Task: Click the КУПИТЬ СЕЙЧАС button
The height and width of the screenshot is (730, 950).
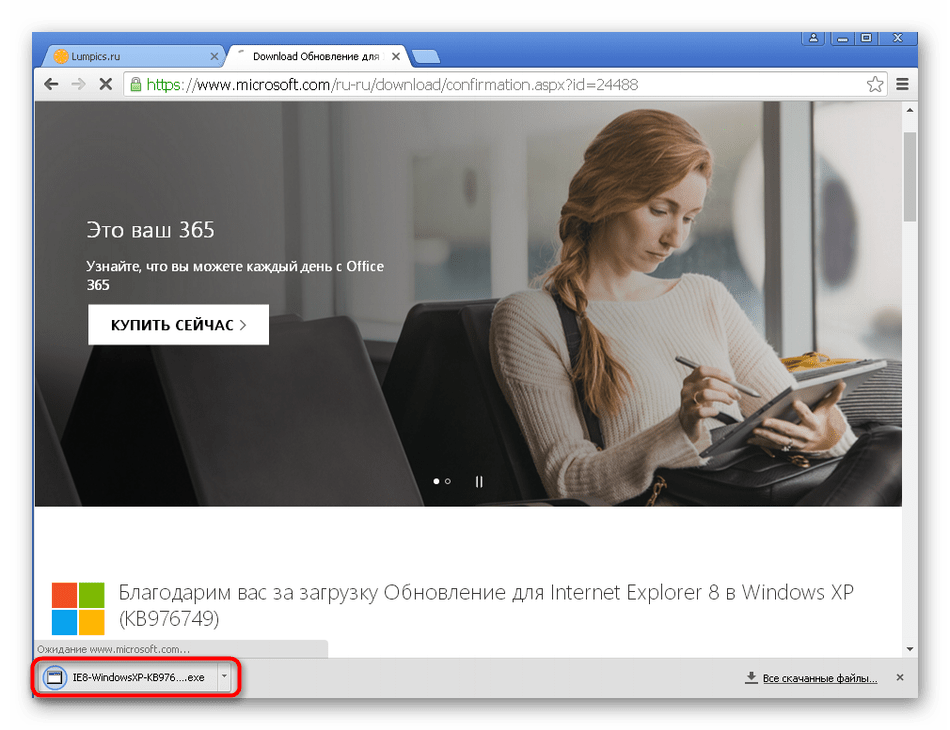Action: click(178, 325)
